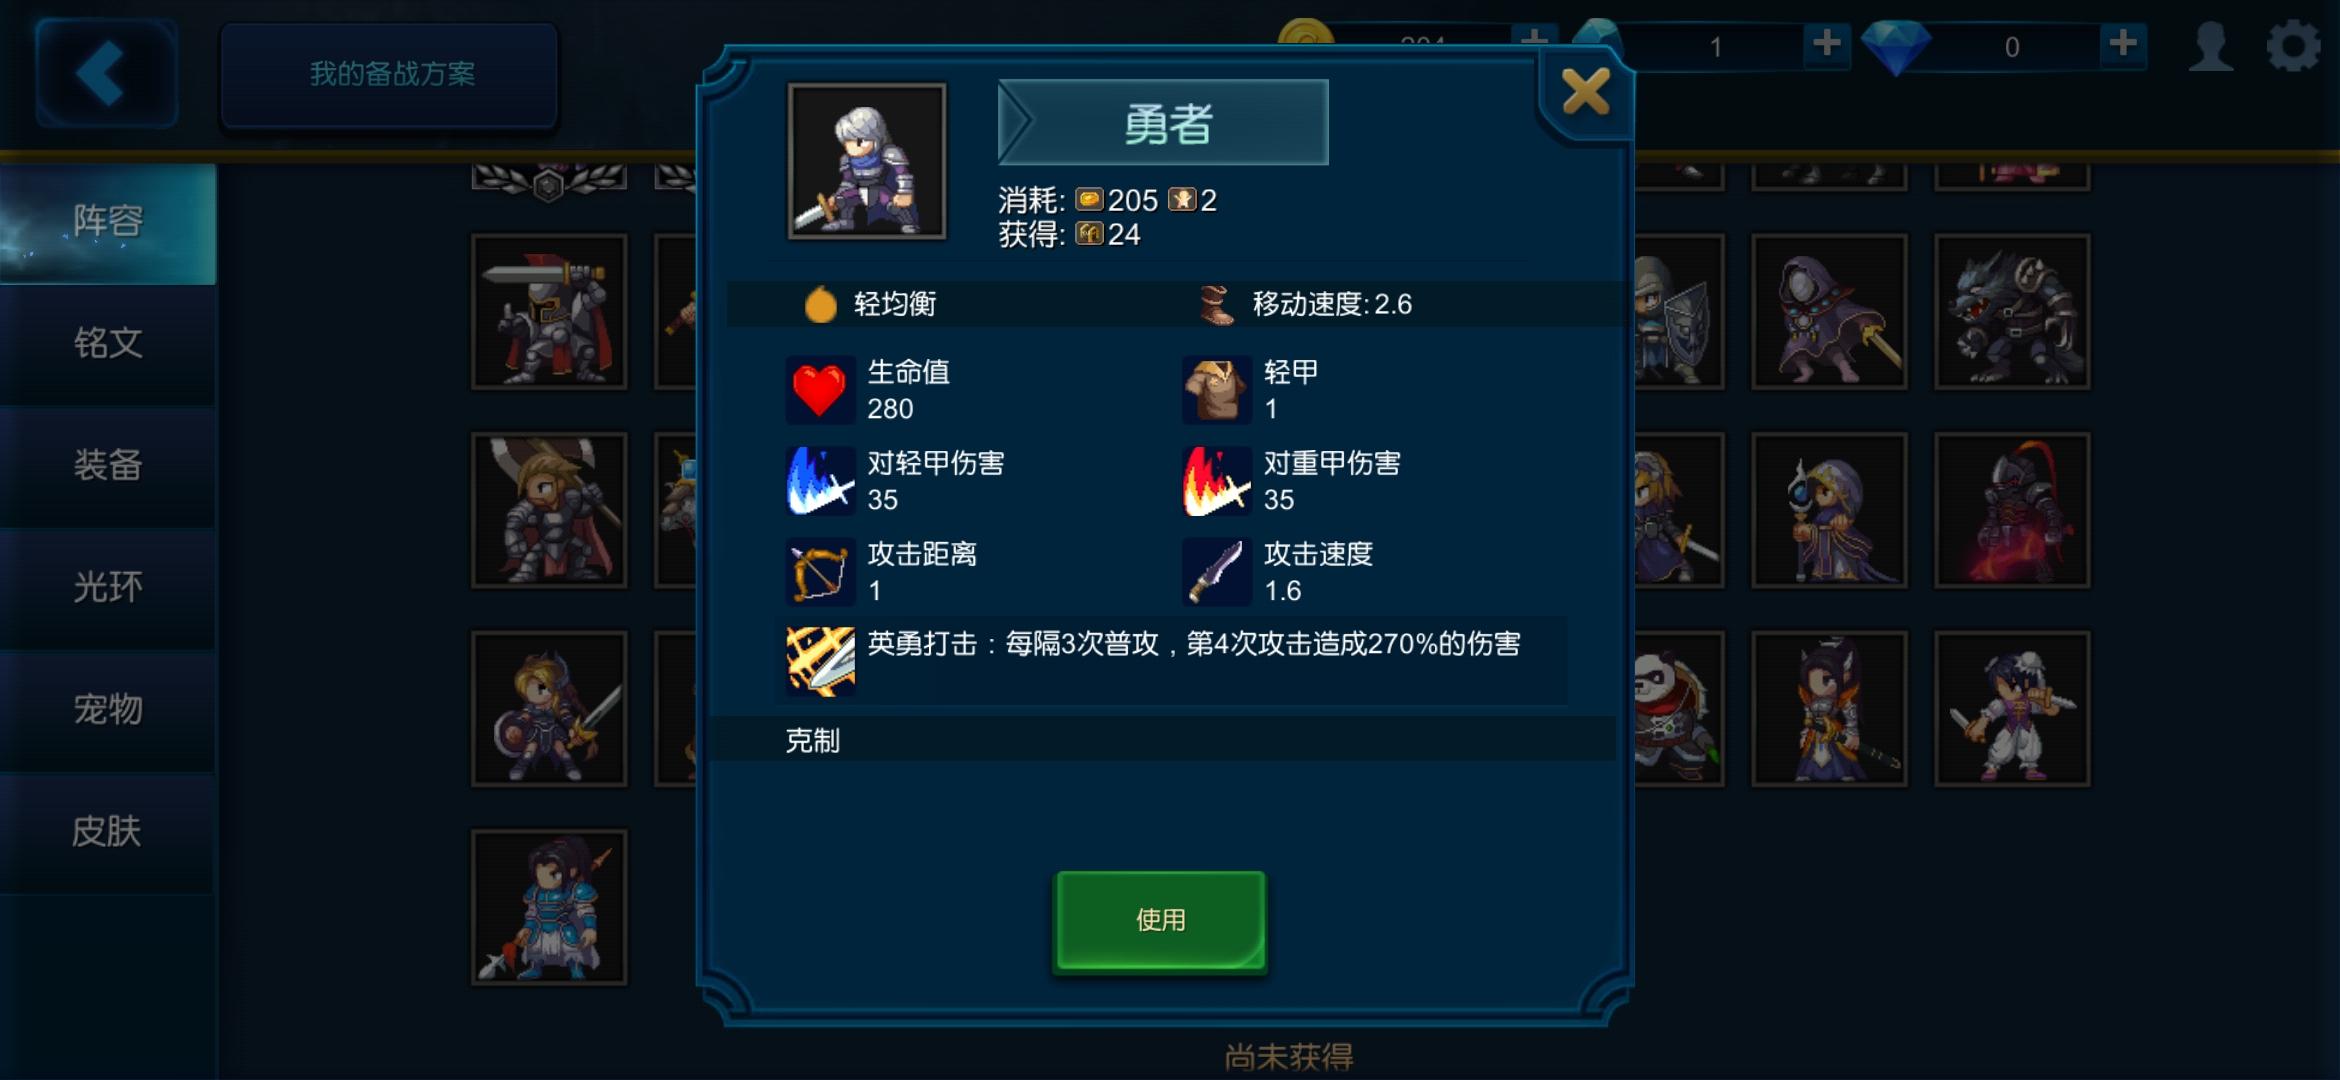Viewport: 2340px width, 1080px height.
Task: Open the player profile icon
Action: [2210, 46]
